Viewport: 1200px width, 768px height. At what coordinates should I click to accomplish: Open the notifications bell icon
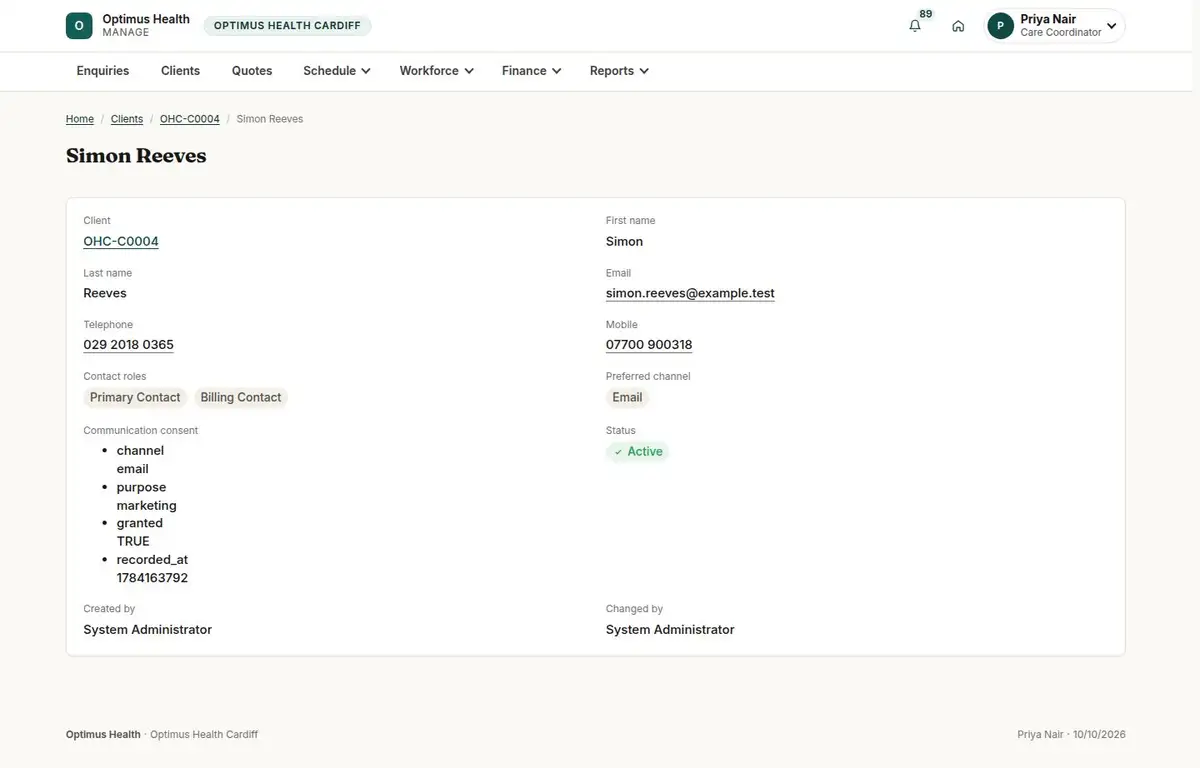[x=915, y=26]
